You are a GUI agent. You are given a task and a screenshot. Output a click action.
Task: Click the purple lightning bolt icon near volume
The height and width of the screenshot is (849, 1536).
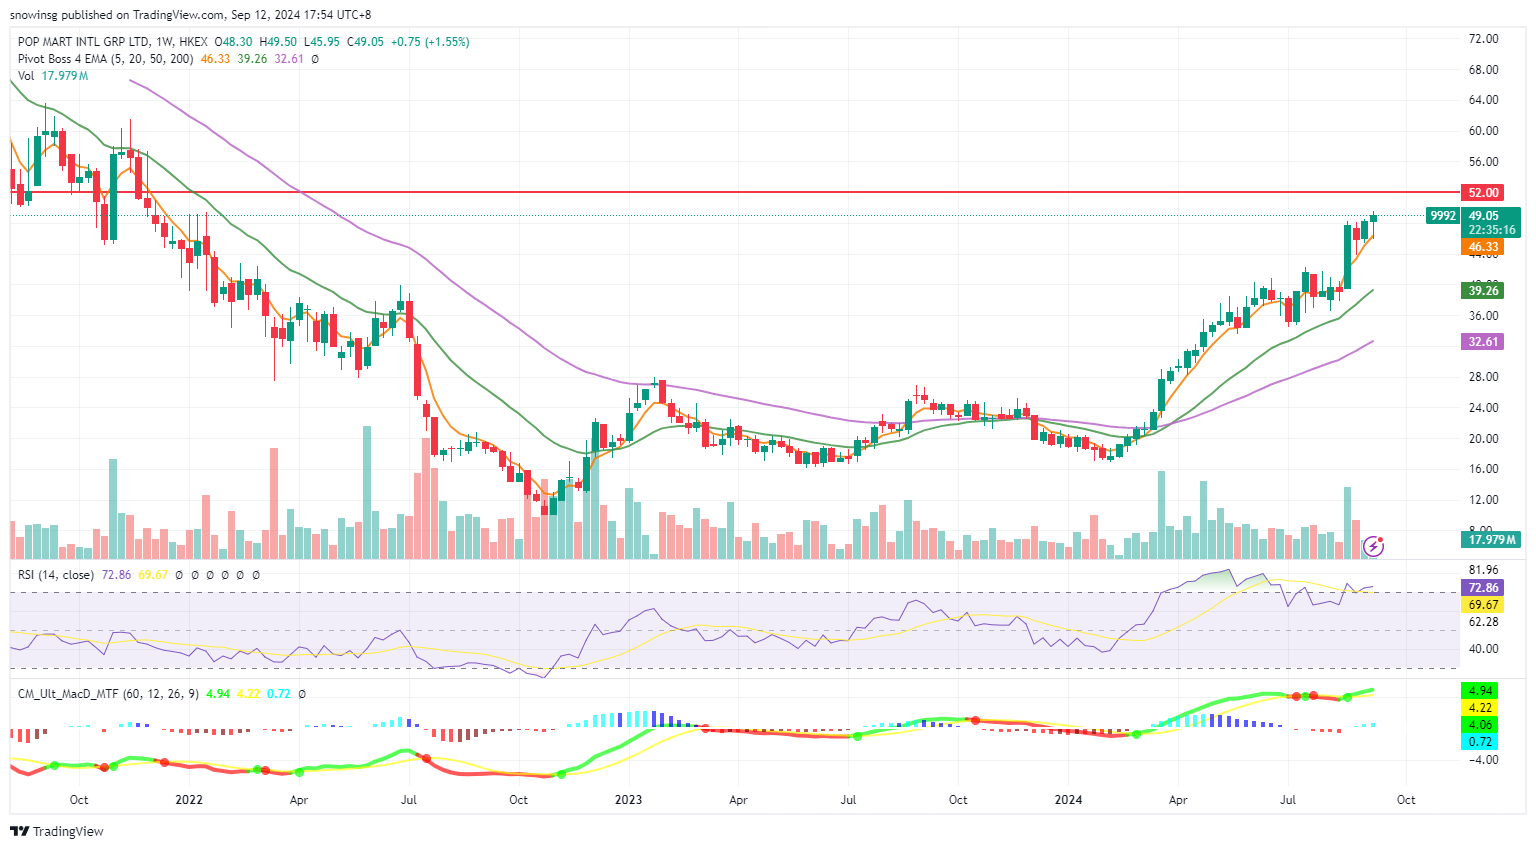pyautogui.click(x=1374, y=546)
